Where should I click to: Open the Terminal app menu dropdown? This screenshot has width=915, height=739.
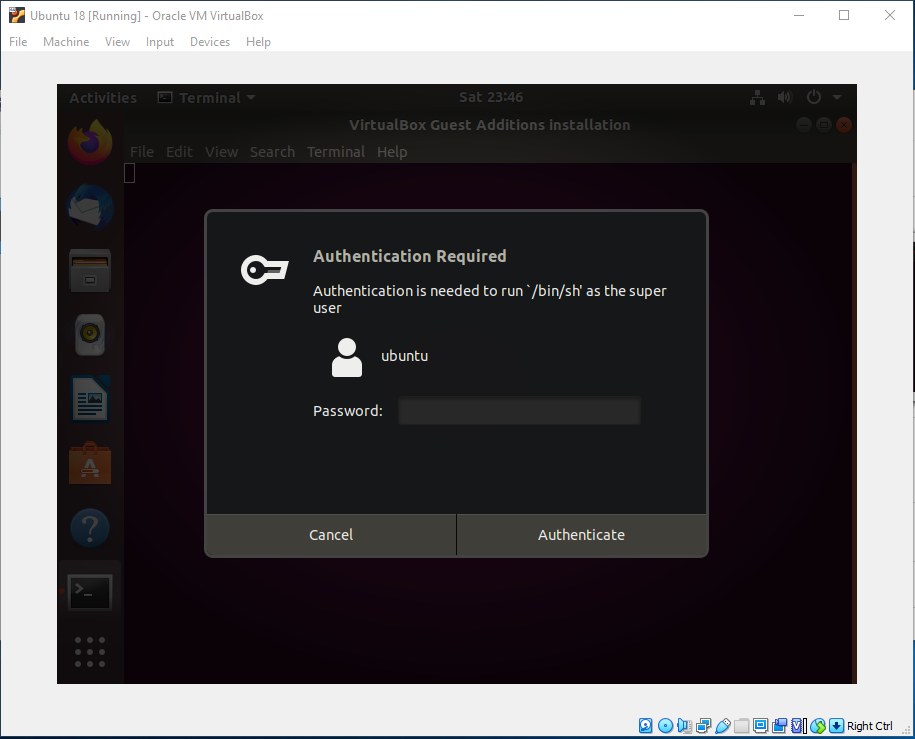[x=207, y=97]
